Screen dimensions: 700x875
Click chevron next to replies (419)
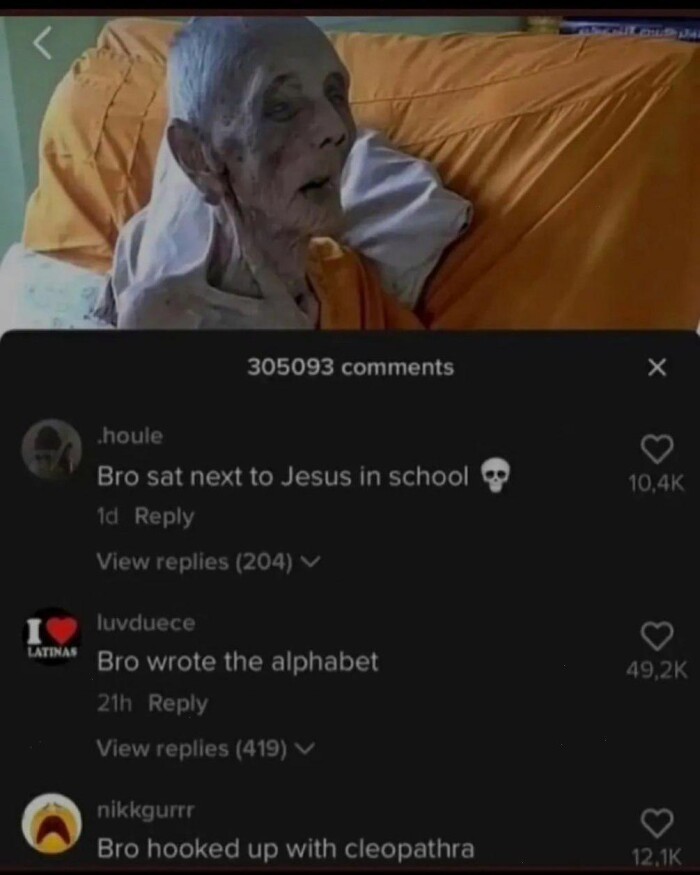point(305,749)
